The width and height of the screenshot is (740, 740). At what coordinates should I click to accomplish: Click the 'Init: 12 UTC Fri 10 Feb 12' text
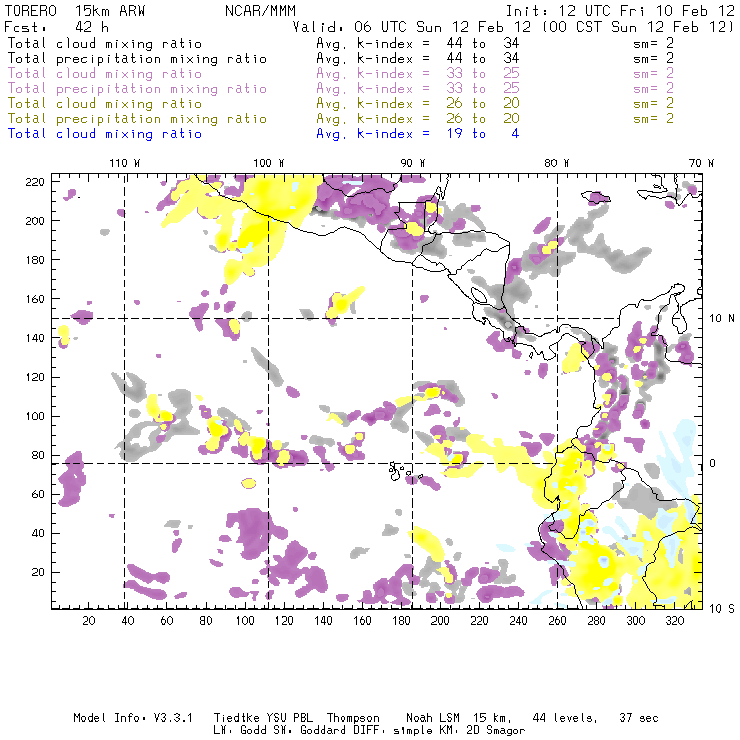[620, 11]
